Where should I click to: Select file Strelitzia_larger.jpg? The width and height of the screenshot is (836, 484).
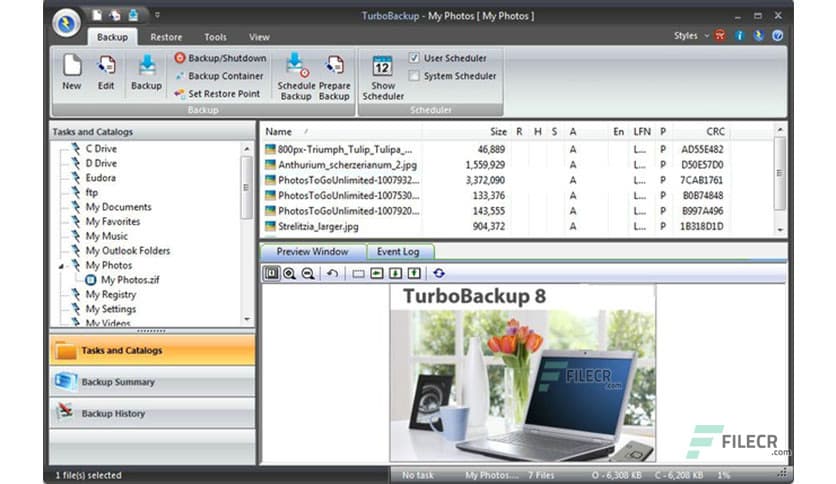[x=318, y=227]
